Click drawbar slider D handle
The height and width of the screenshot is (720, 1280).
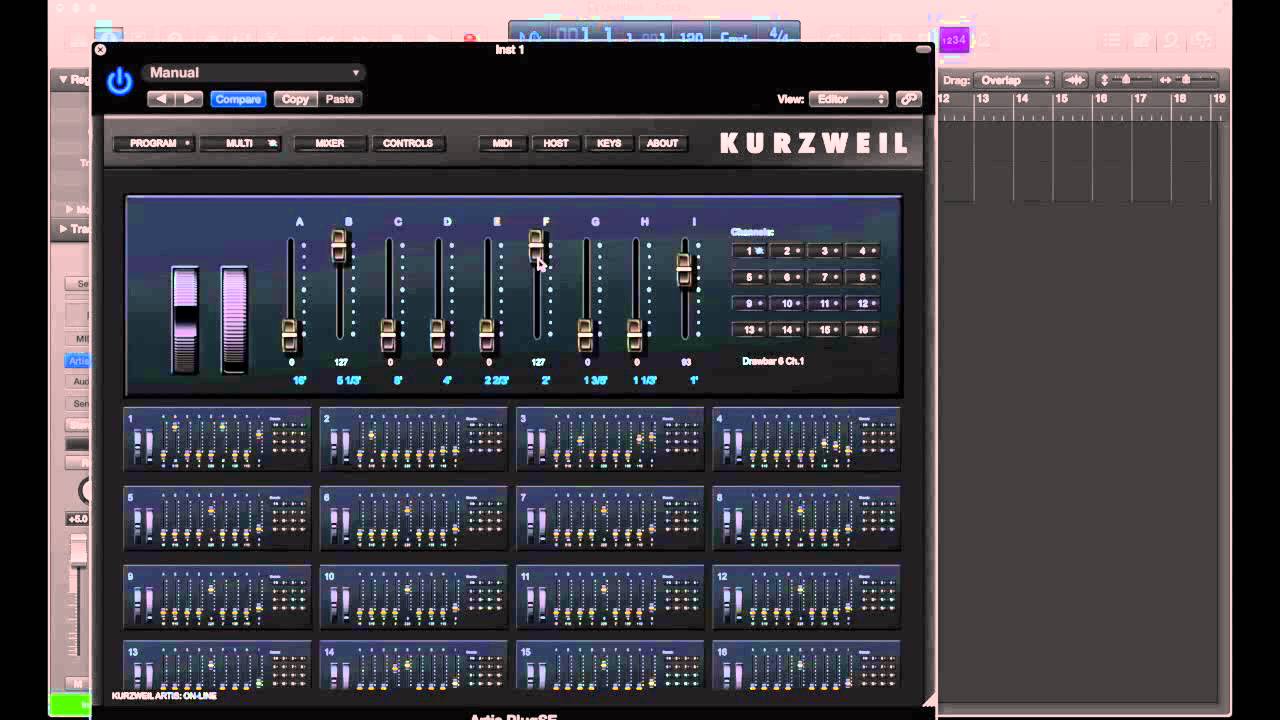437,335
